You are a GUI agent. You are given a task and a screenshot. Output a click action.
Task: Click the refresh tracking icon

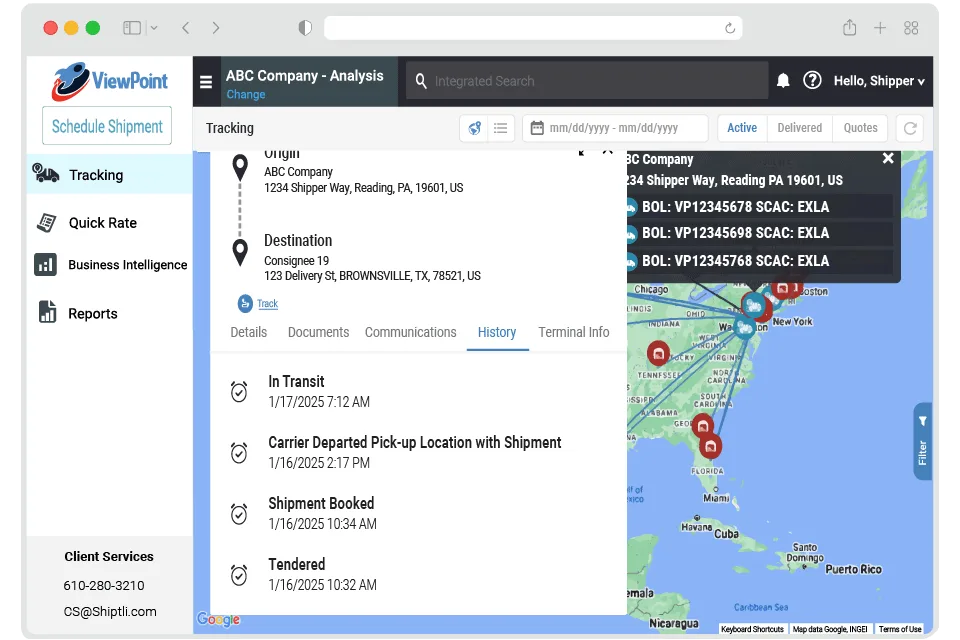pyautogui.click(x=910, y=128)
